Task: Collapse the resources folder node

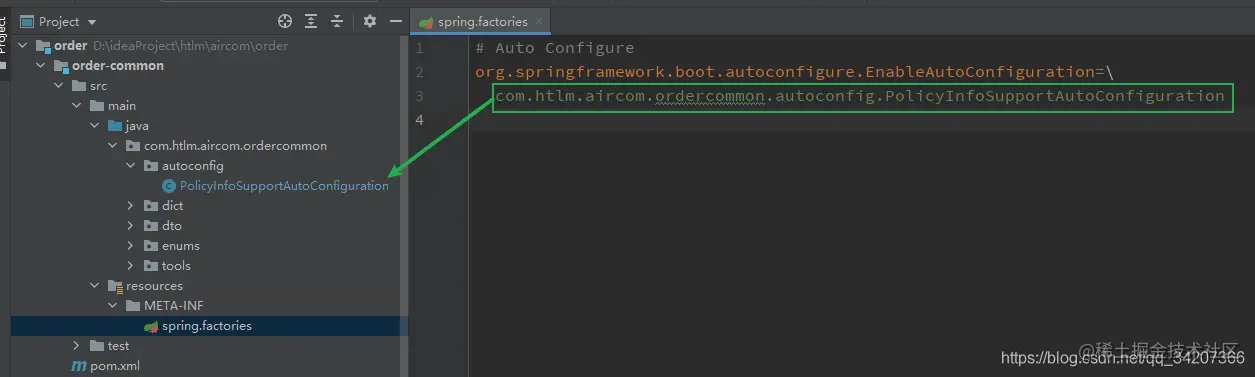Action: (95, 286)
